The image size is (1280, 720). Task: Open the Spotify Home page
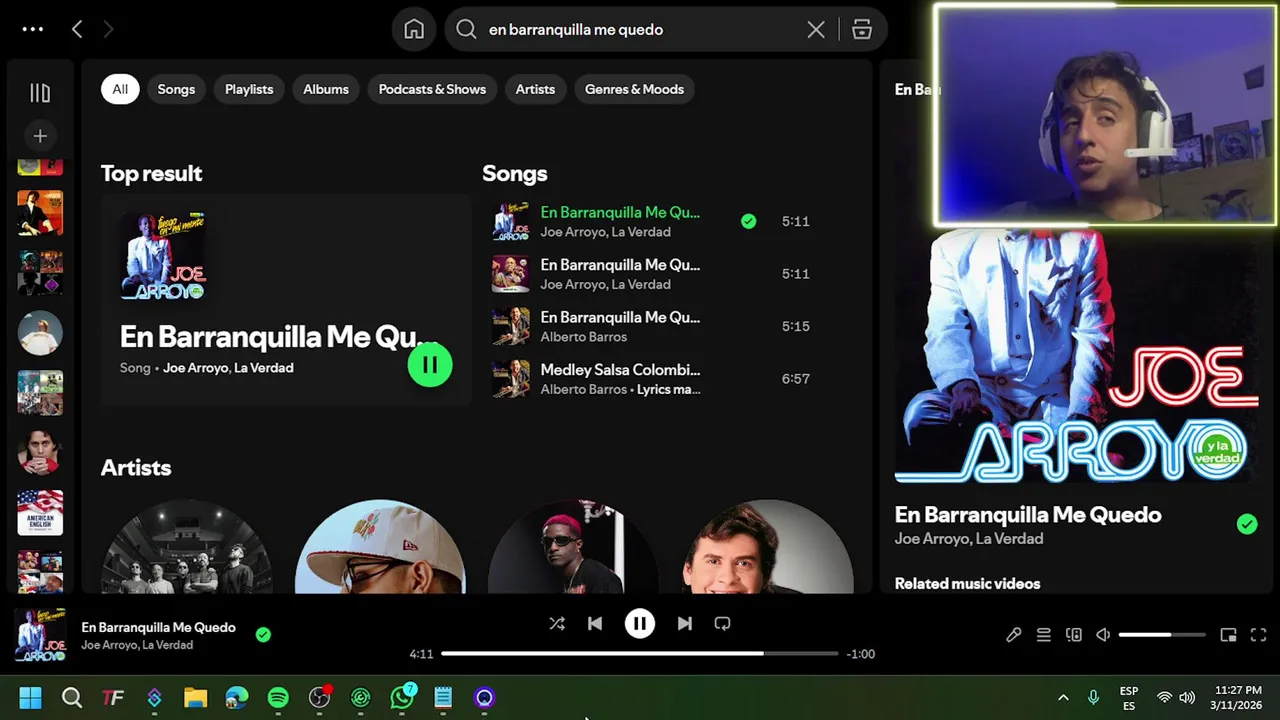(x=414, y=29)
